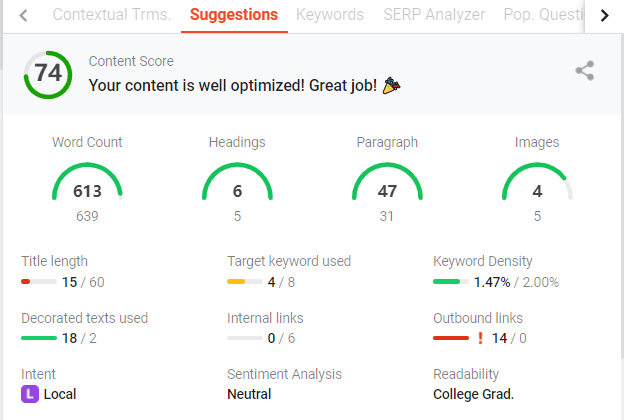Open the SERP Analyzer tab
Viewport: 624px width, 420px height.
(x=434, y=15)
